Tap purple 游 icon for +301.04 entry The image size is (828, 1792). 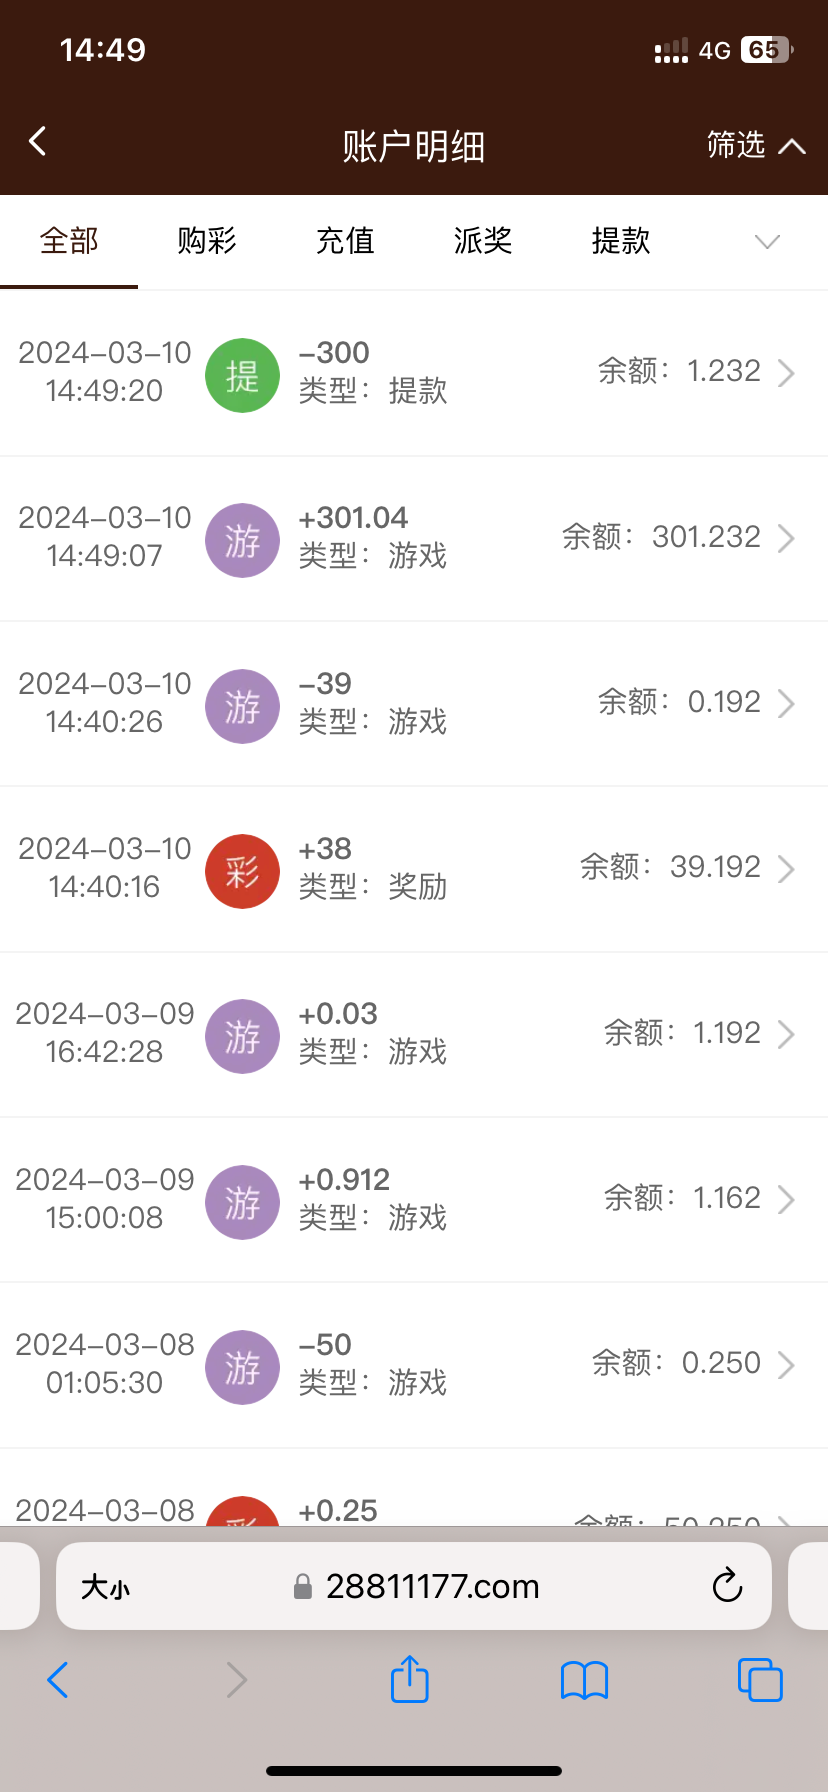click(x=242, y=540)
